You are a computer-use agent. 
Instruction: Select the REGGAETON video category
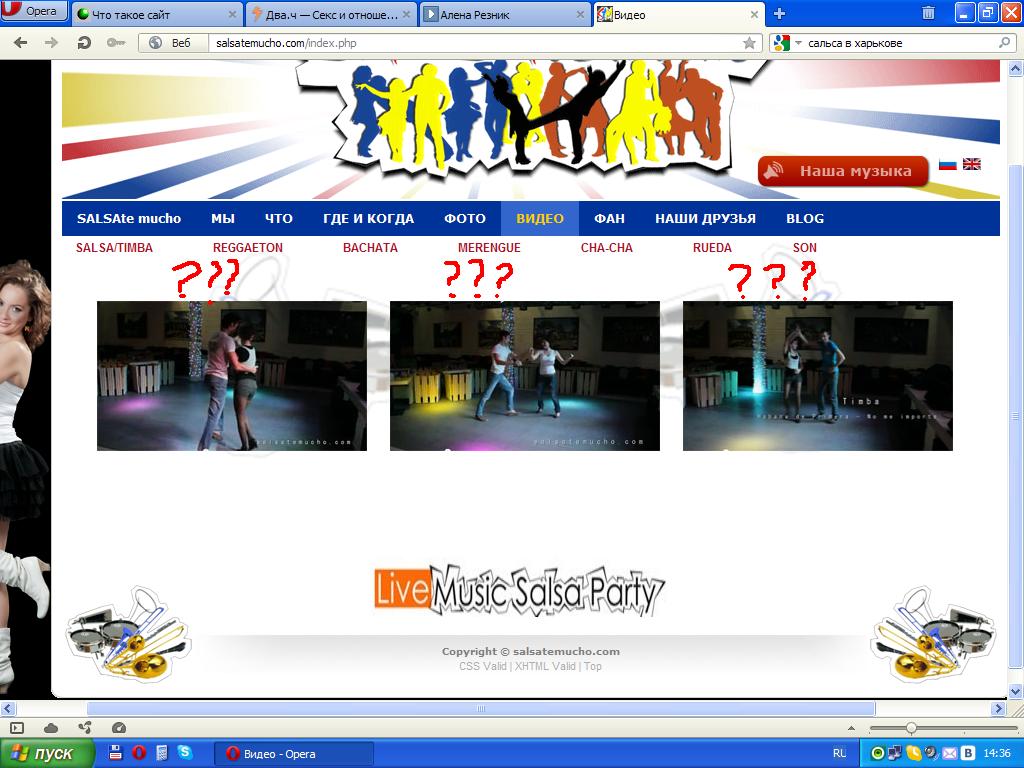(x=248, y=248)
